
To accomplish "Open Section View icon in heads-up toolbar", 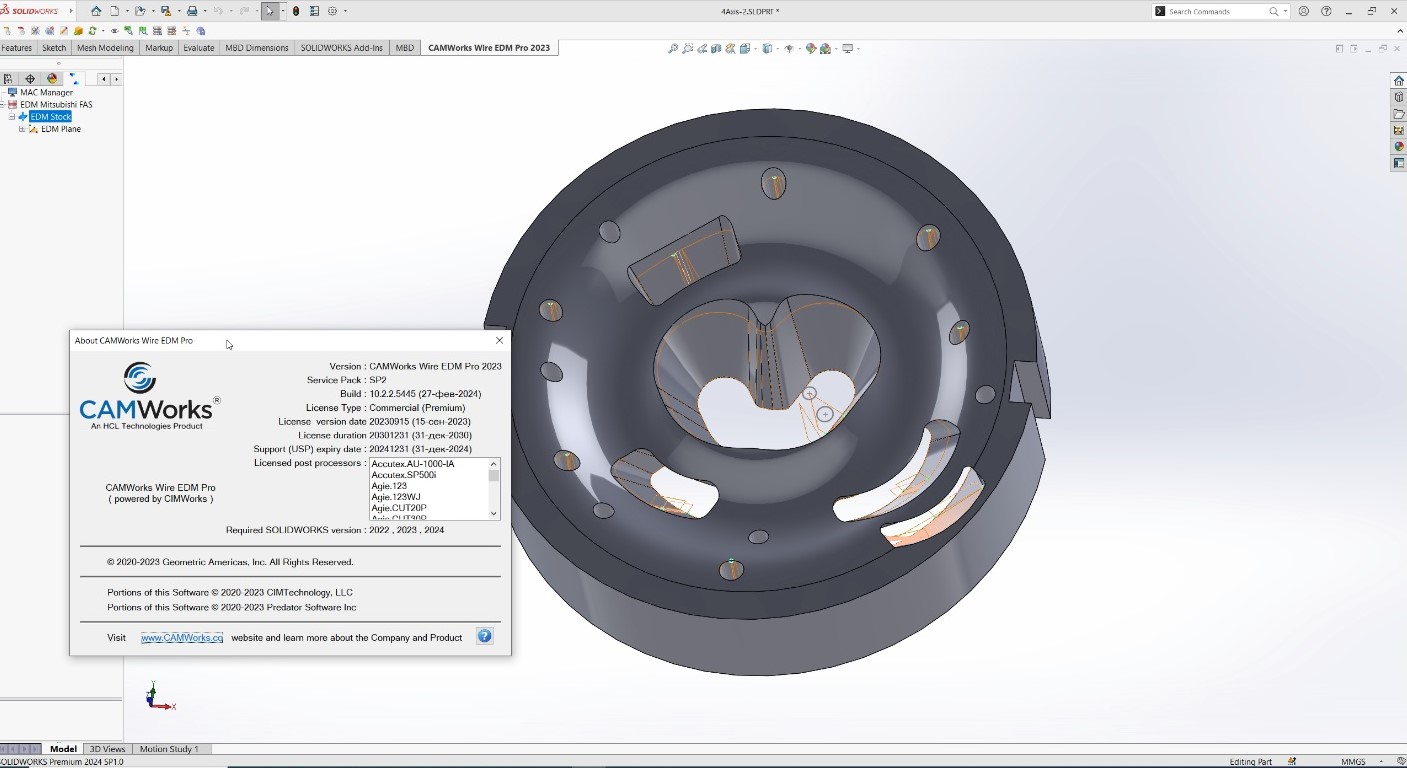I will (716, 48).
